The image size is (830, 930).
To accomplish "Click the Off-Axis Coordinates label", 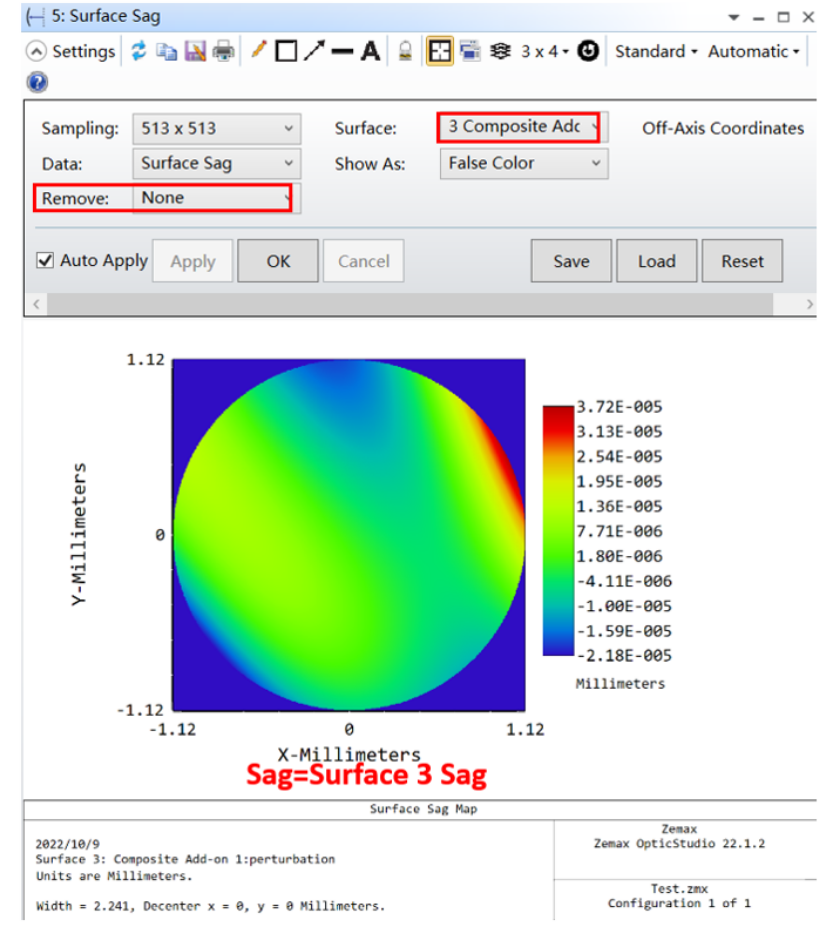I will (723, 128).
